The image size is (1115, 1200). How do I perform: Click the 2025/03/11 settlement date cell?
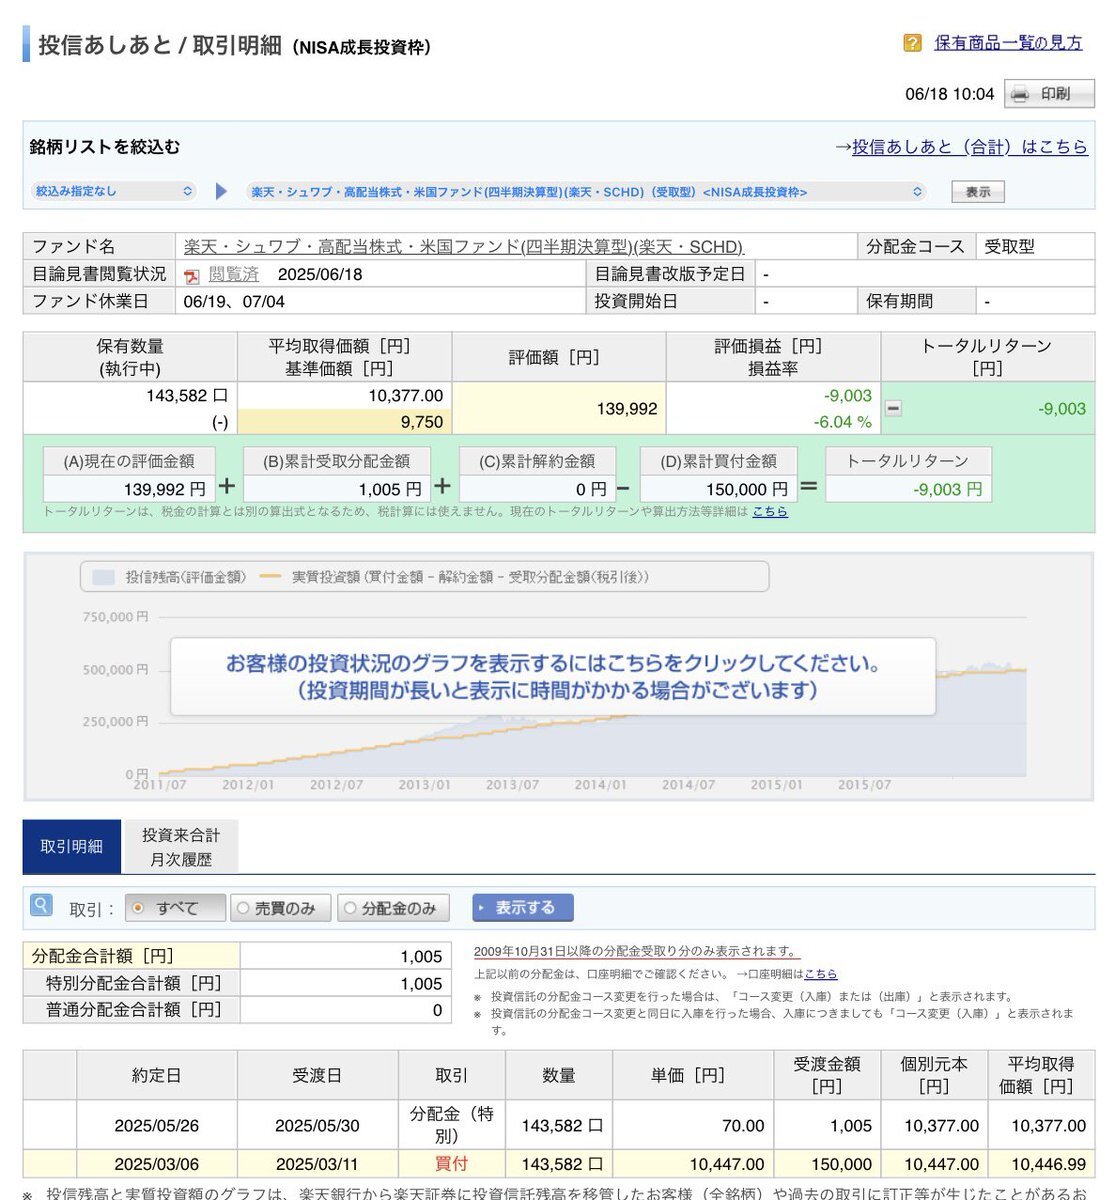[x=317, y=1164]
